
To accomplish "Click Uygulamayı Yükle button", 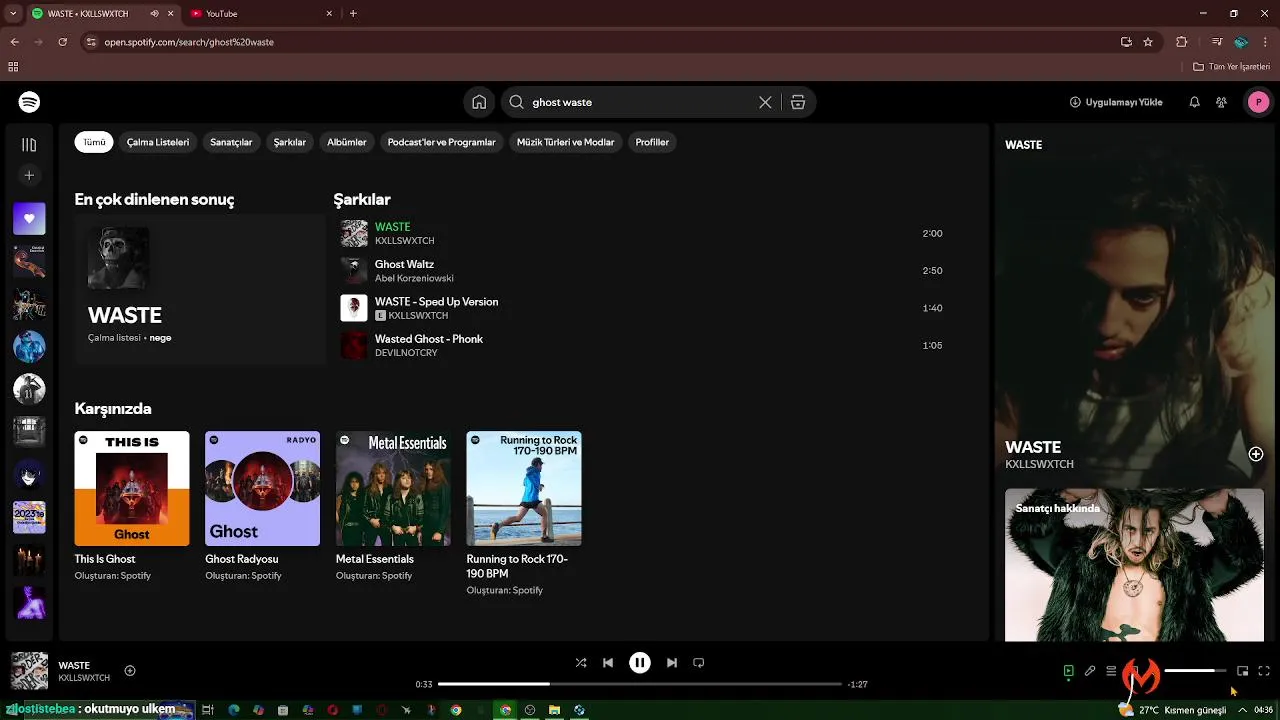I will point(1116,102).
